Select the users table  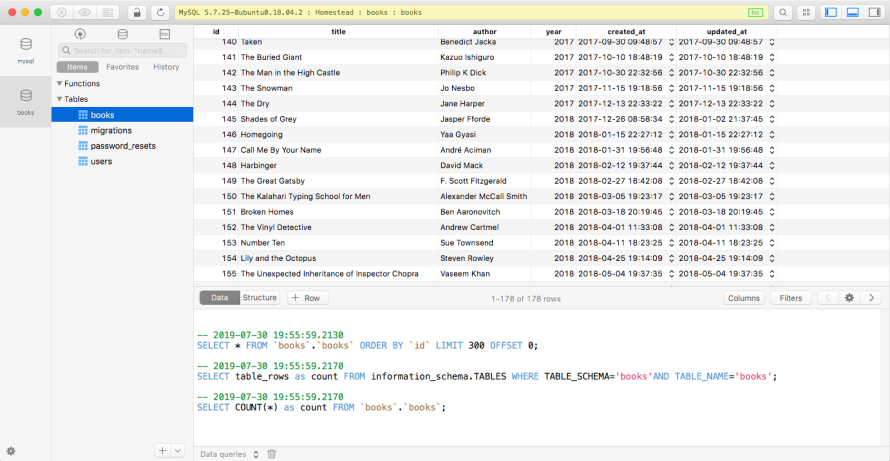(x=122, y=161)
